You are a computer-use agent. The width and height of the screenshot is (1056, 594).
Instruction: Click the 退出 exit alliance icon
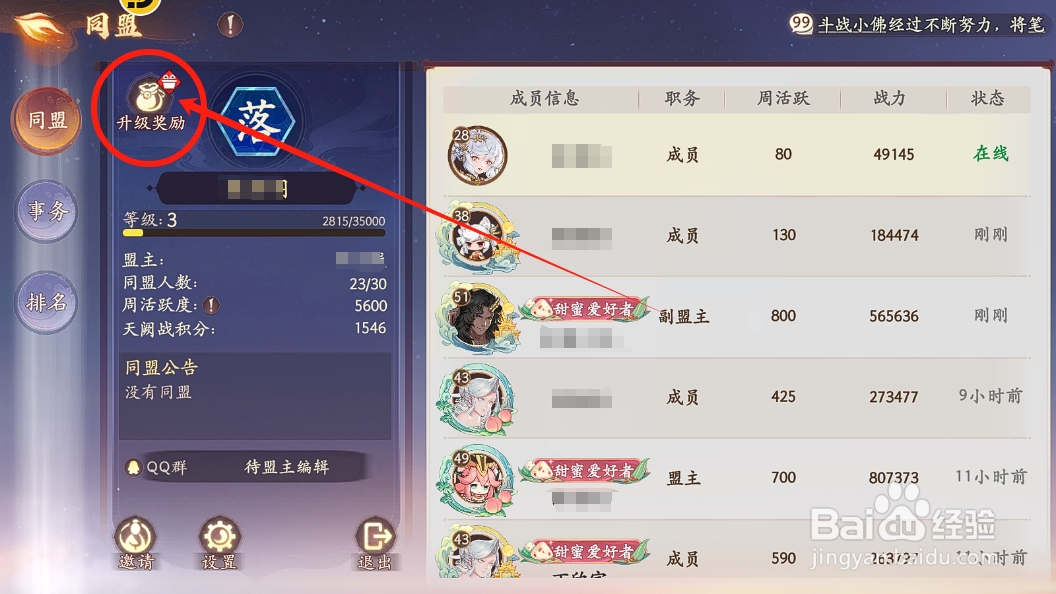[x=374, y=543]
